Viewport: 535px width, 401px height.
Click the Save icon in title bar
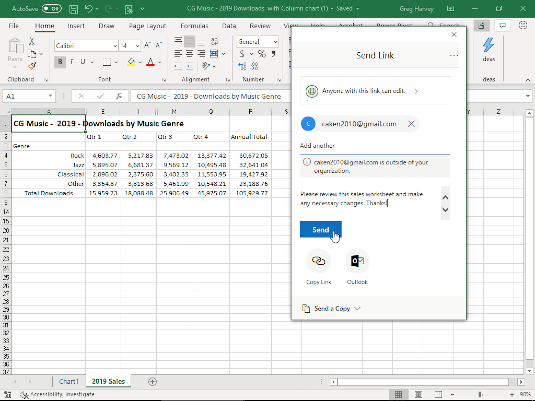[73, 9]
